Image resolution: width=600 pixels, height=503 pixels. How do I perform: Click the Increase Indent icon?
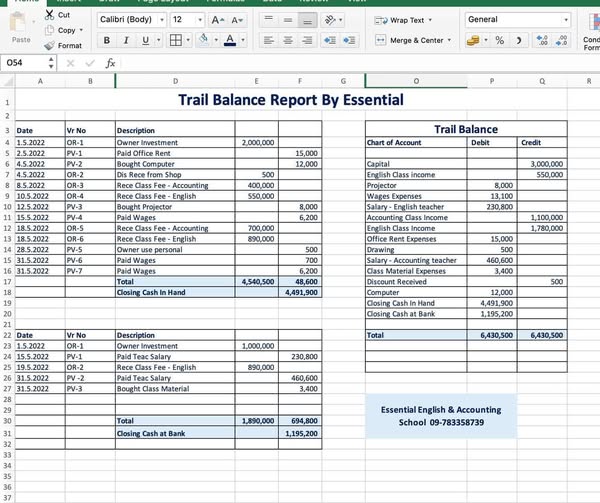tap(350, 40)
